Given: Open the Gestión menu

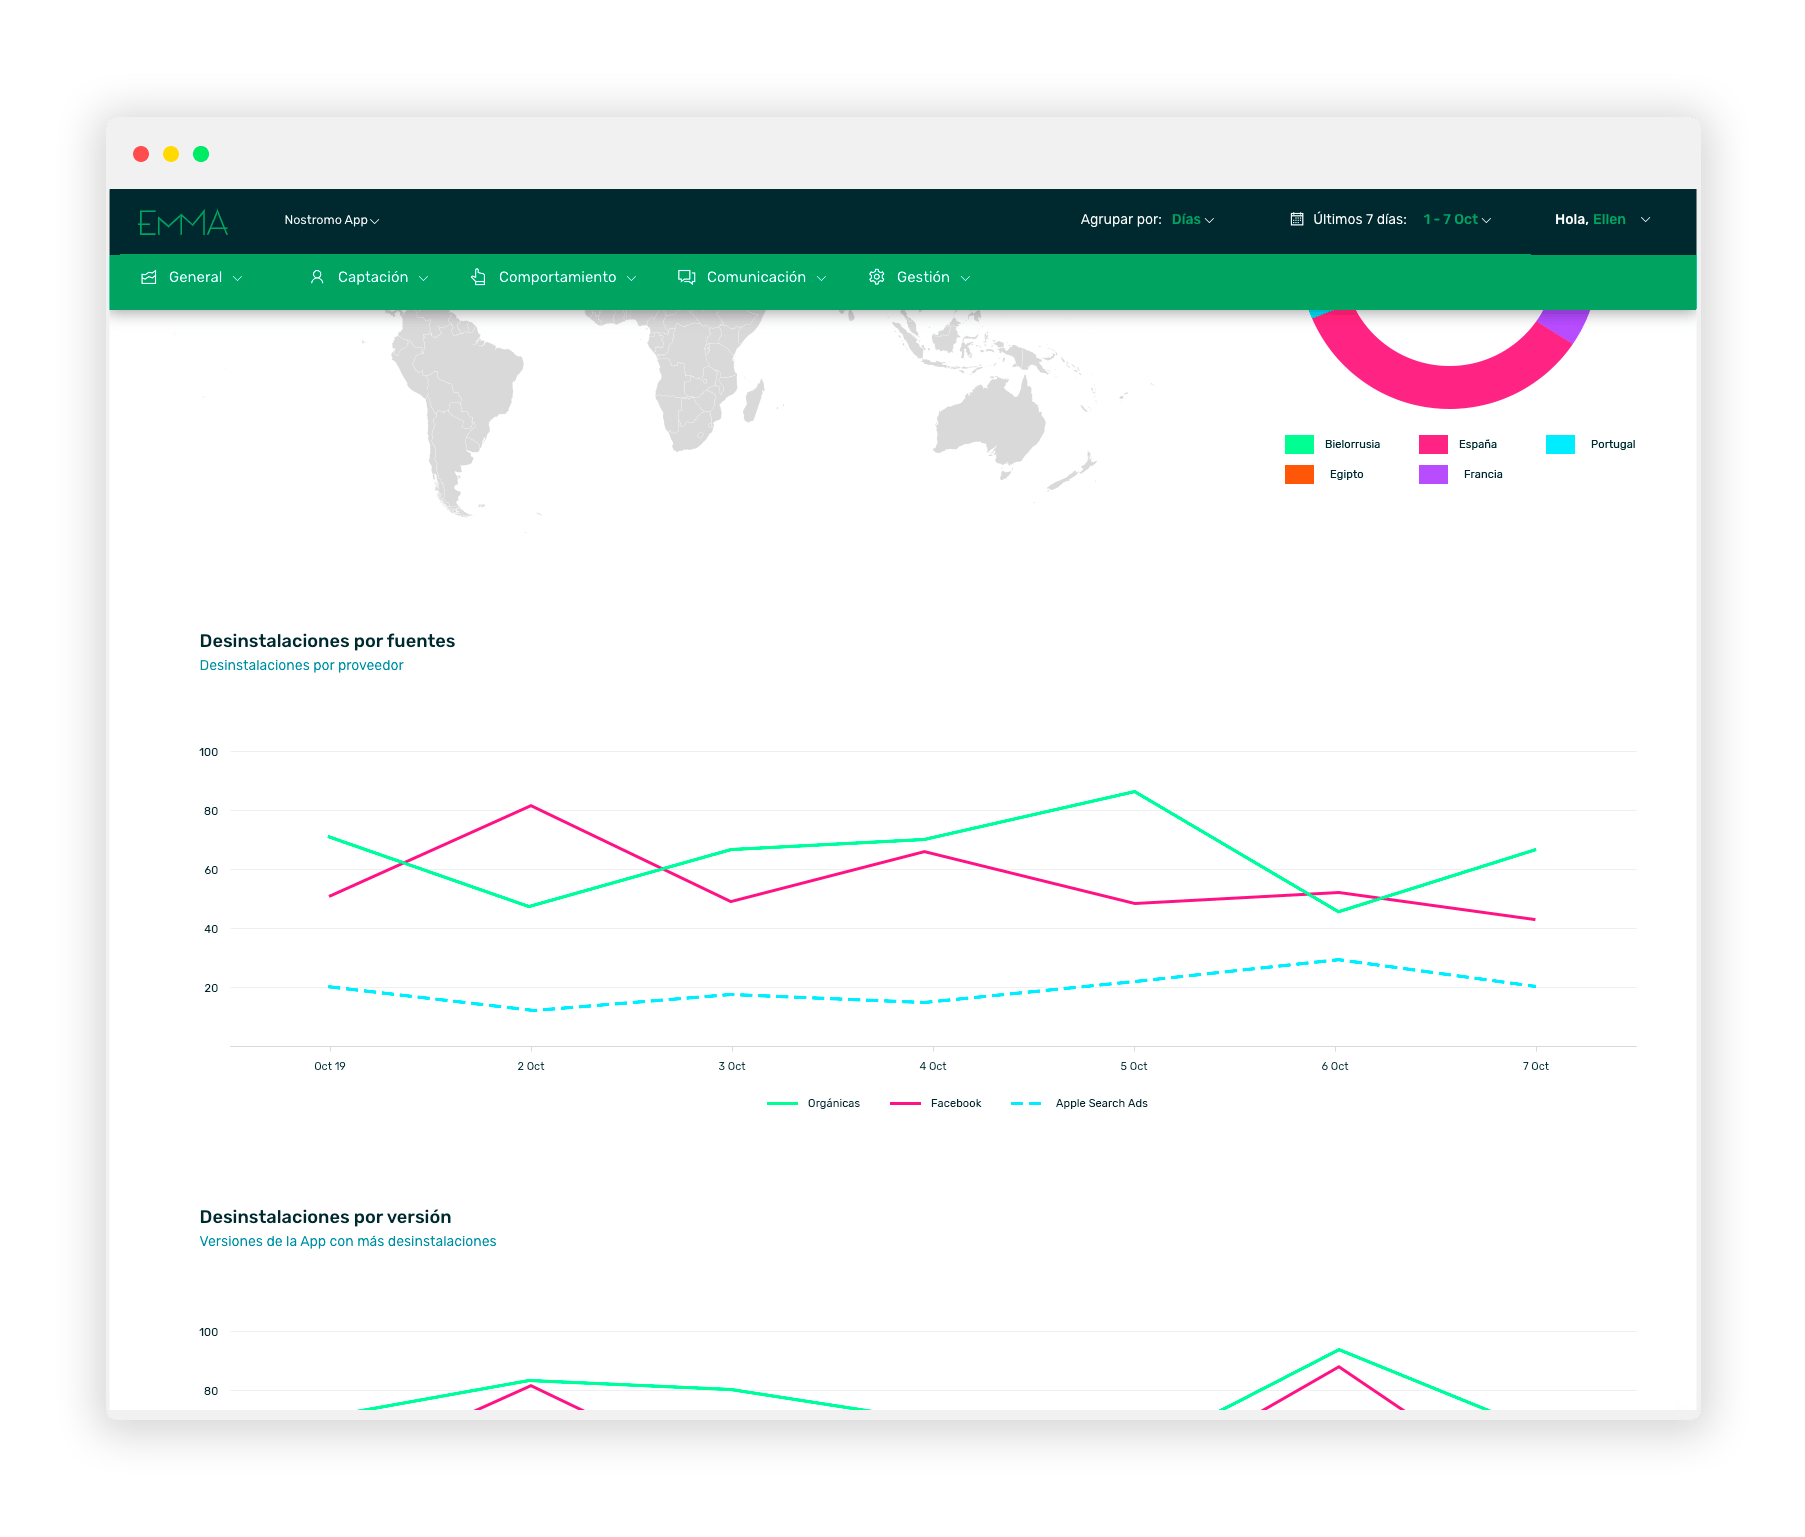Looking at the screenshot, I should [x=920, y=277].
